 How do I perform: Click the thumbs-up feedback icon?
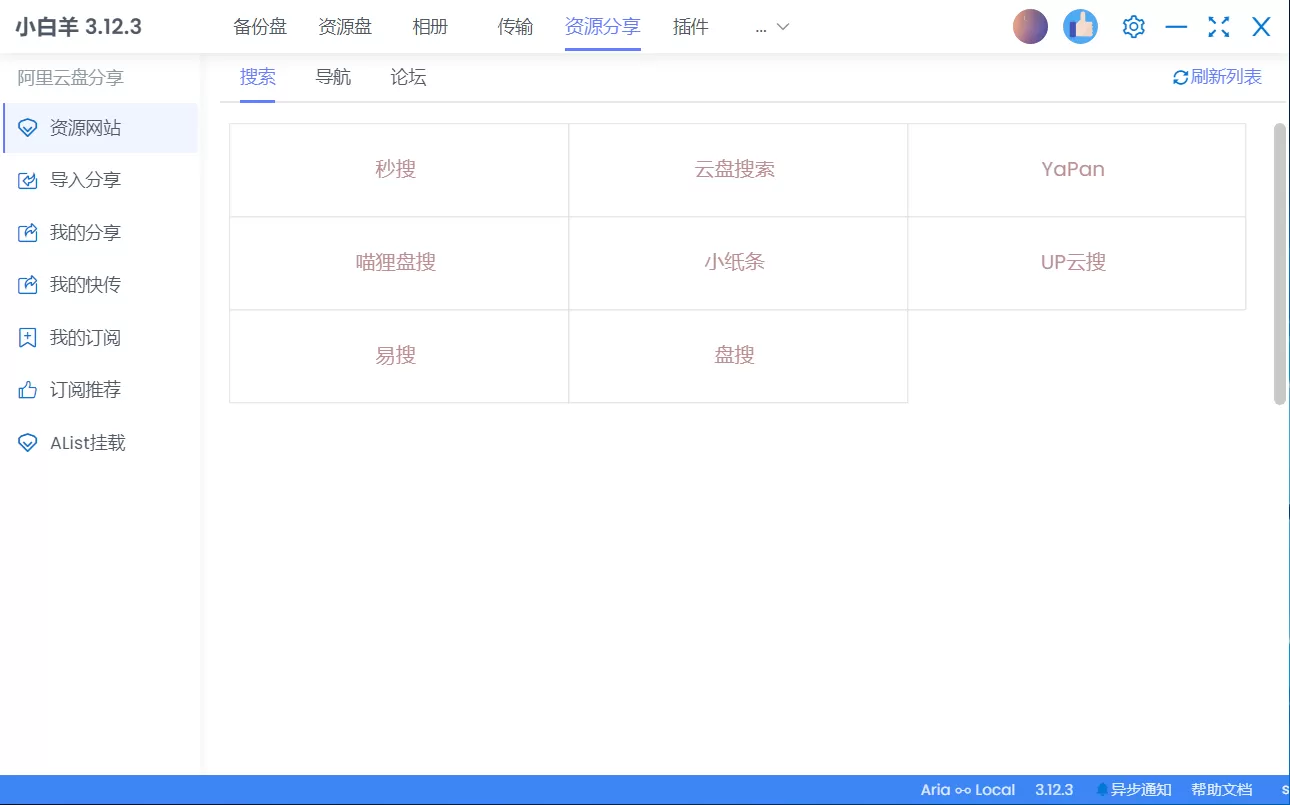1080,26
